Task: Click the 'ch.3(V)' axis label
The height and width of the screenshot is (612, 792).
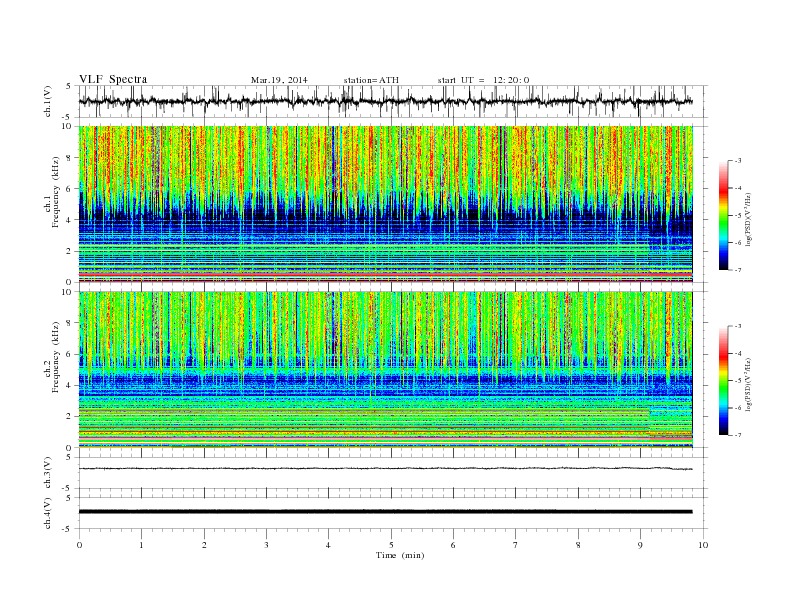Action: coord(48,473)
